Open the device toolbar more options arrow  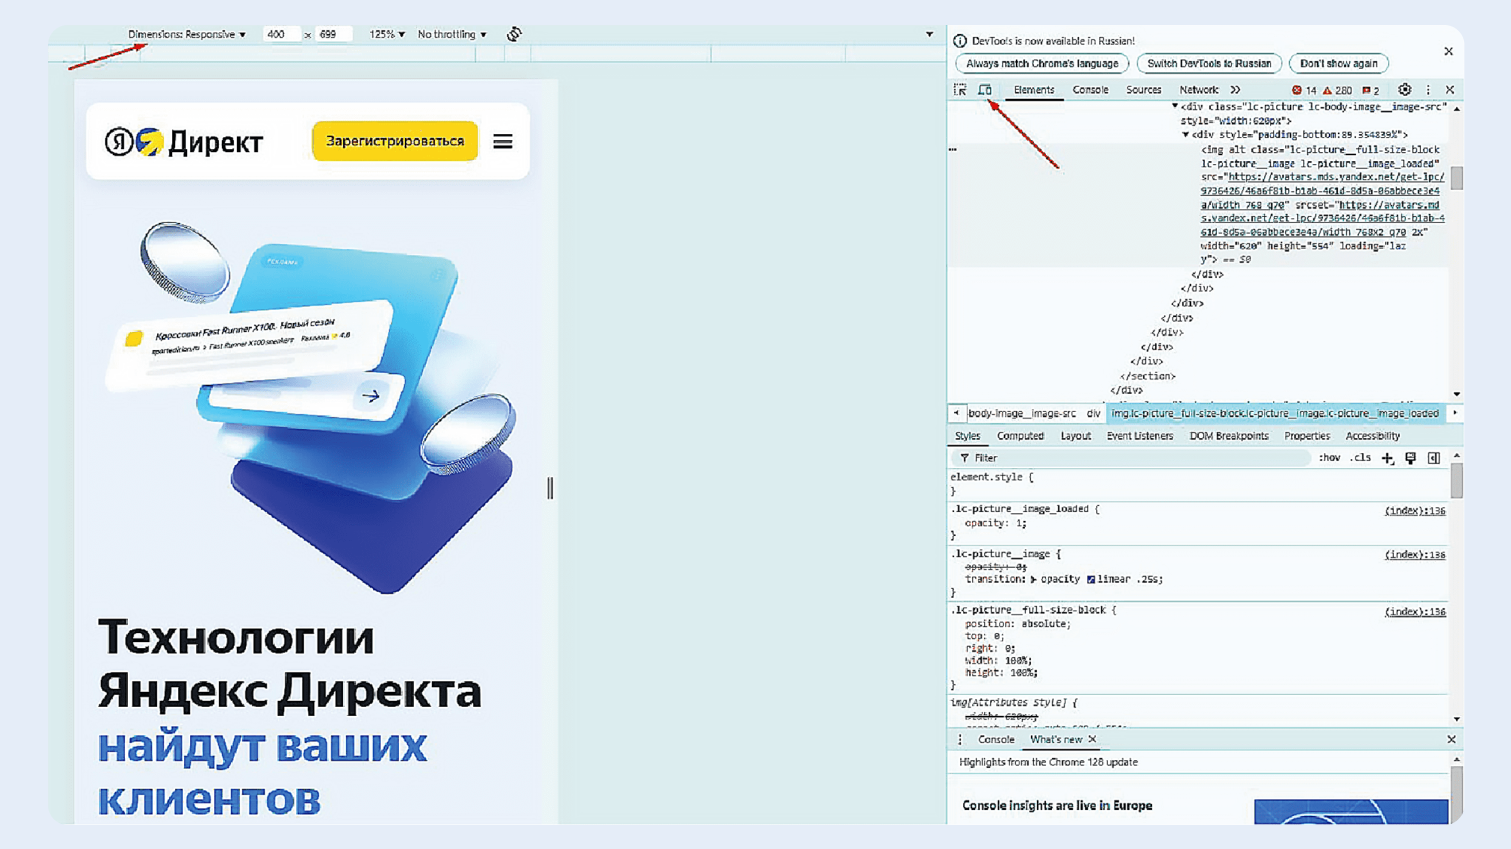tap(929, 34)
